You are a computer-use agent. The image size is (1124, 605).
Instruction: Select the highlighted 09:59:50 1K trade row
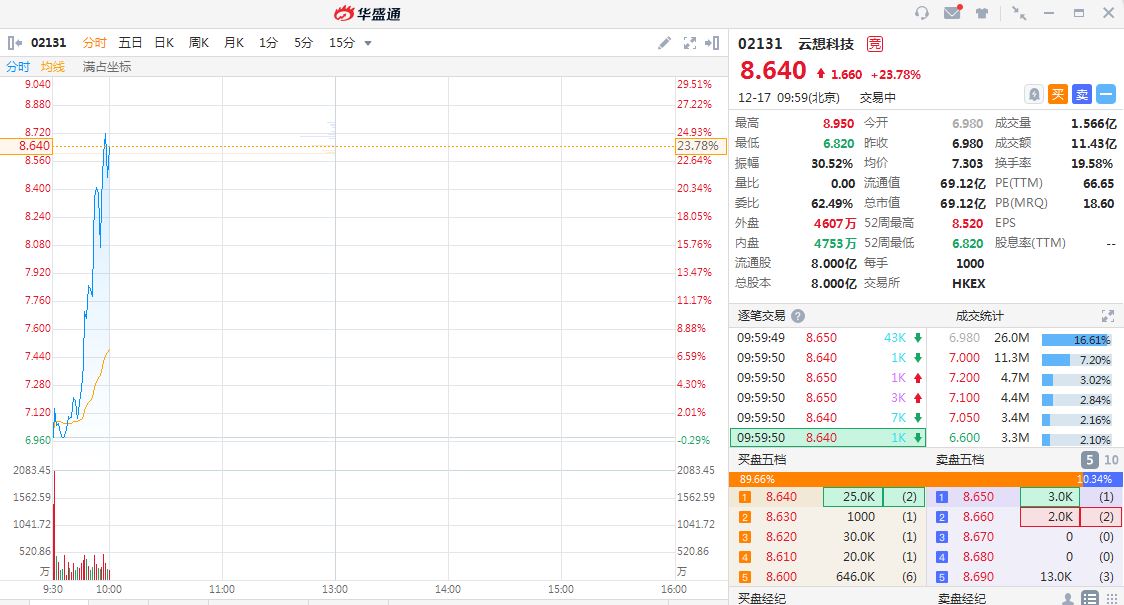pyautogui.click(x=828, y=437)
